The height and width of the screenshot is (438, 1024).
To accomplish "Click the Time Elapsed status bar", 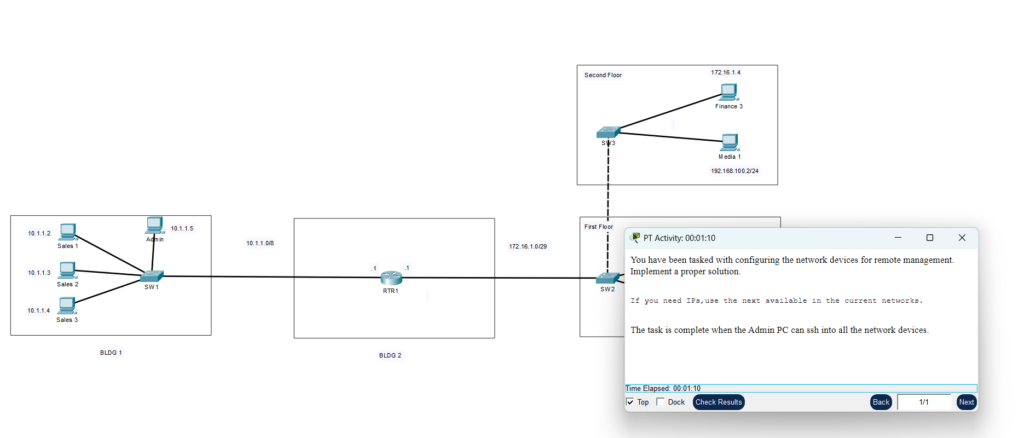I will point(800,388).
